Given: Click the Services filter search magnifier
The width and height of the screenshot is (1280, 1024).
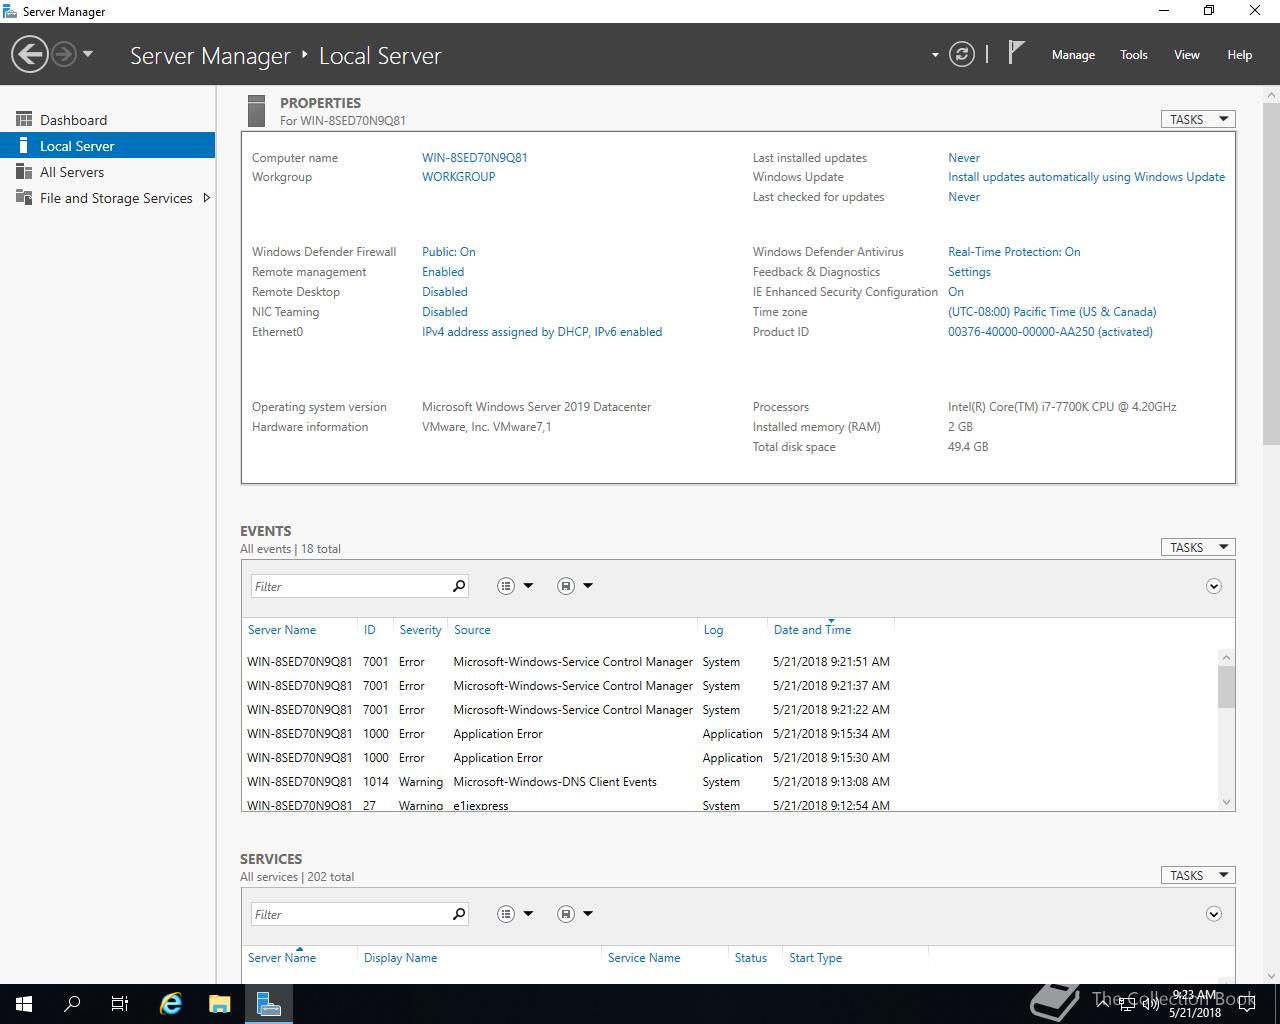Looking at the screenshot, I should (x=459, y=914).
